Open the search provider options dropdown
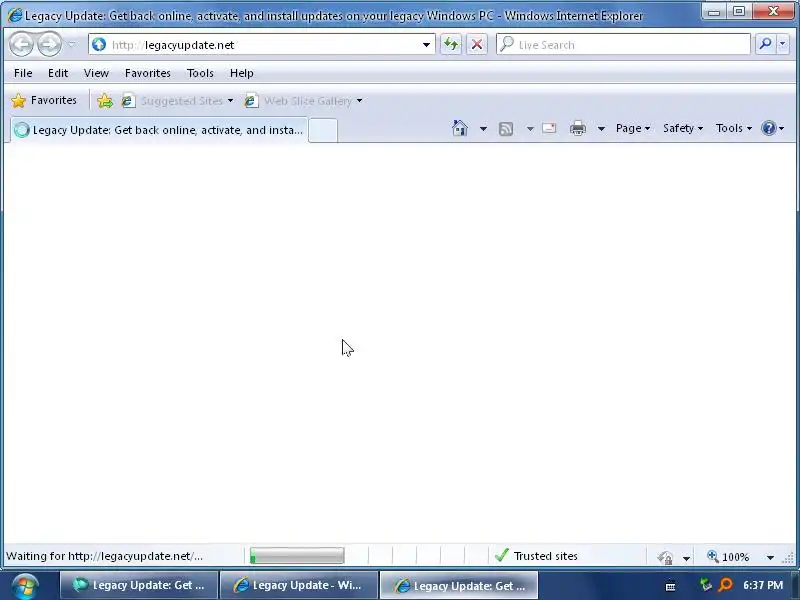Image resolution: width=800 pixels, height=600 pixels. (x=782, y=44)
